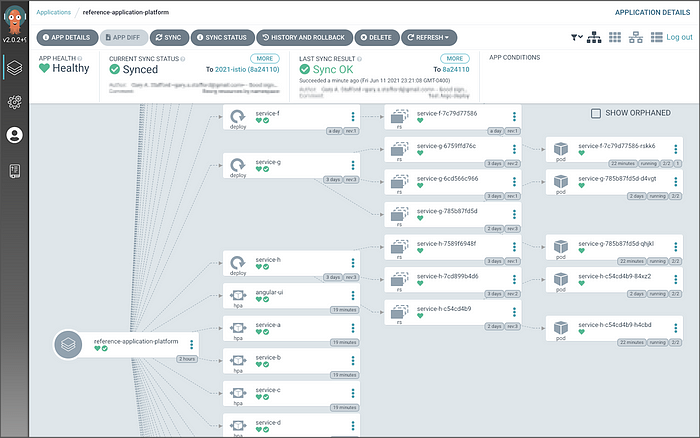Click the reference-application-platform application icon

[68, 344]
